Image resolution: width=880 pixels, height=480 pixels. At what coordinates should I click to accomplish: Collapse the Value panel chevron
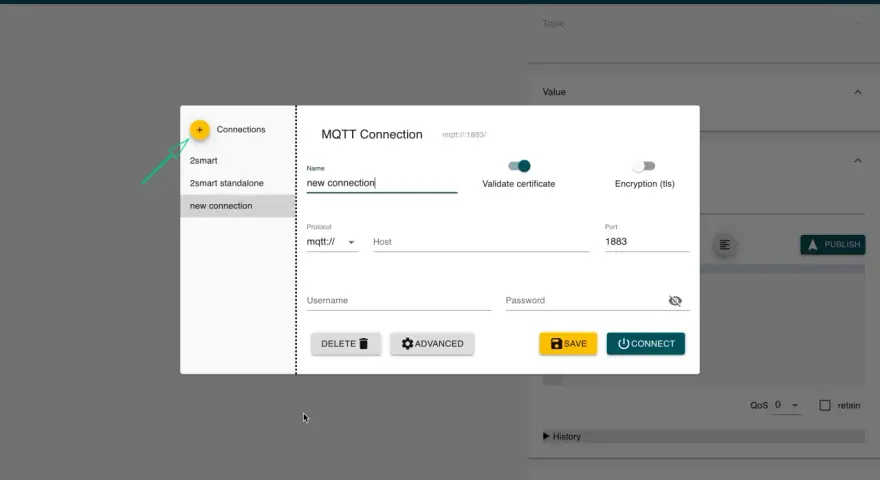(x=858, y=92)
